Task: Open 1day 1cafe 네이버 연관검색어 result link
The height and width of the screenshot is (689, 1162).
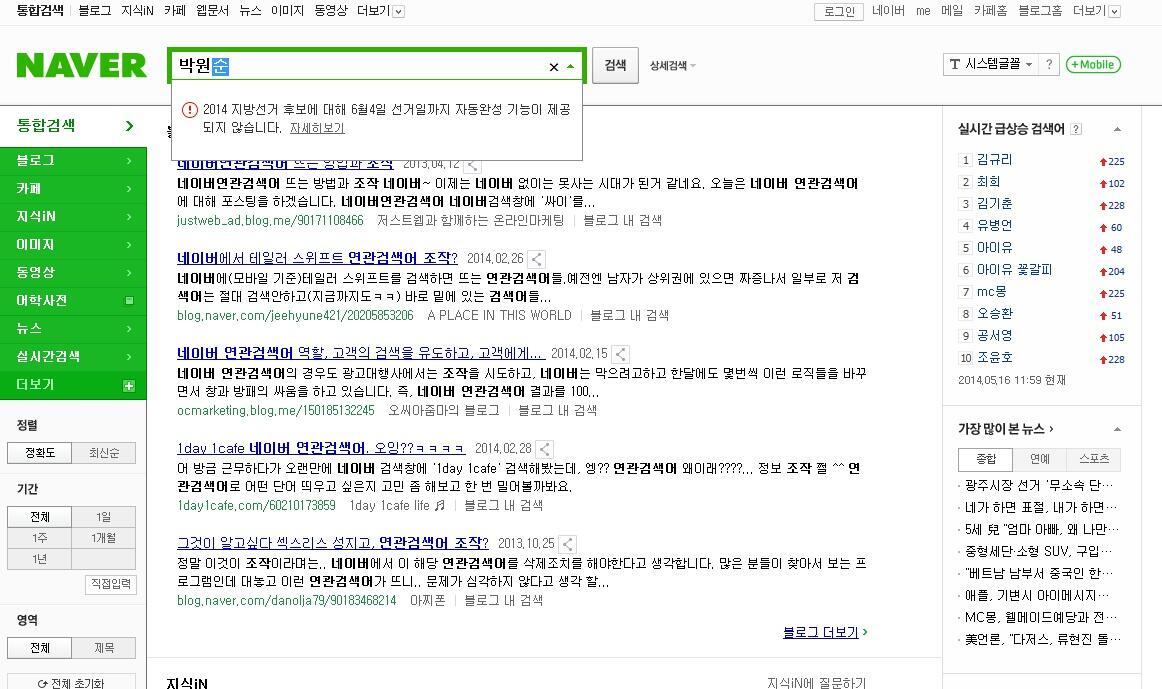Action: (x=321, y=448)
